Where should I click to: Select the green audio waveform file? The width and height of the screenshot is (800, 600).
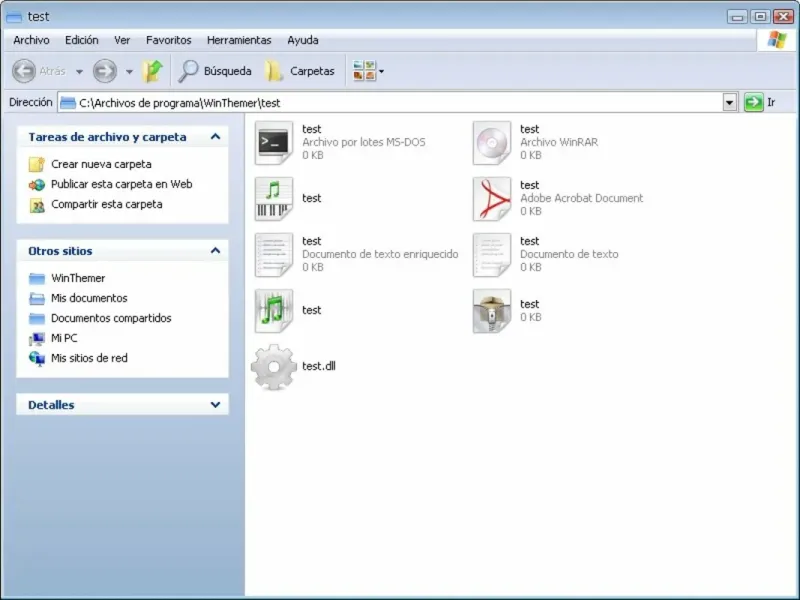[x=274, y=311]
